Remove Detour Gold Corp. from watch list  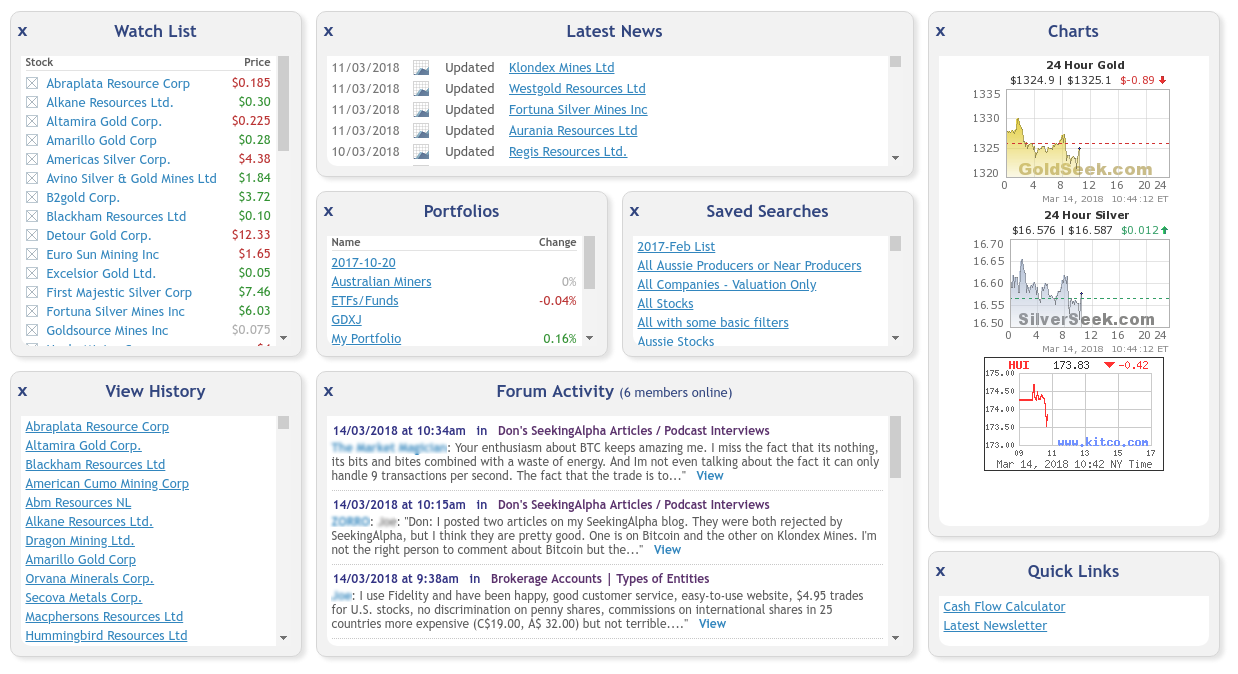tap(32, 236)
